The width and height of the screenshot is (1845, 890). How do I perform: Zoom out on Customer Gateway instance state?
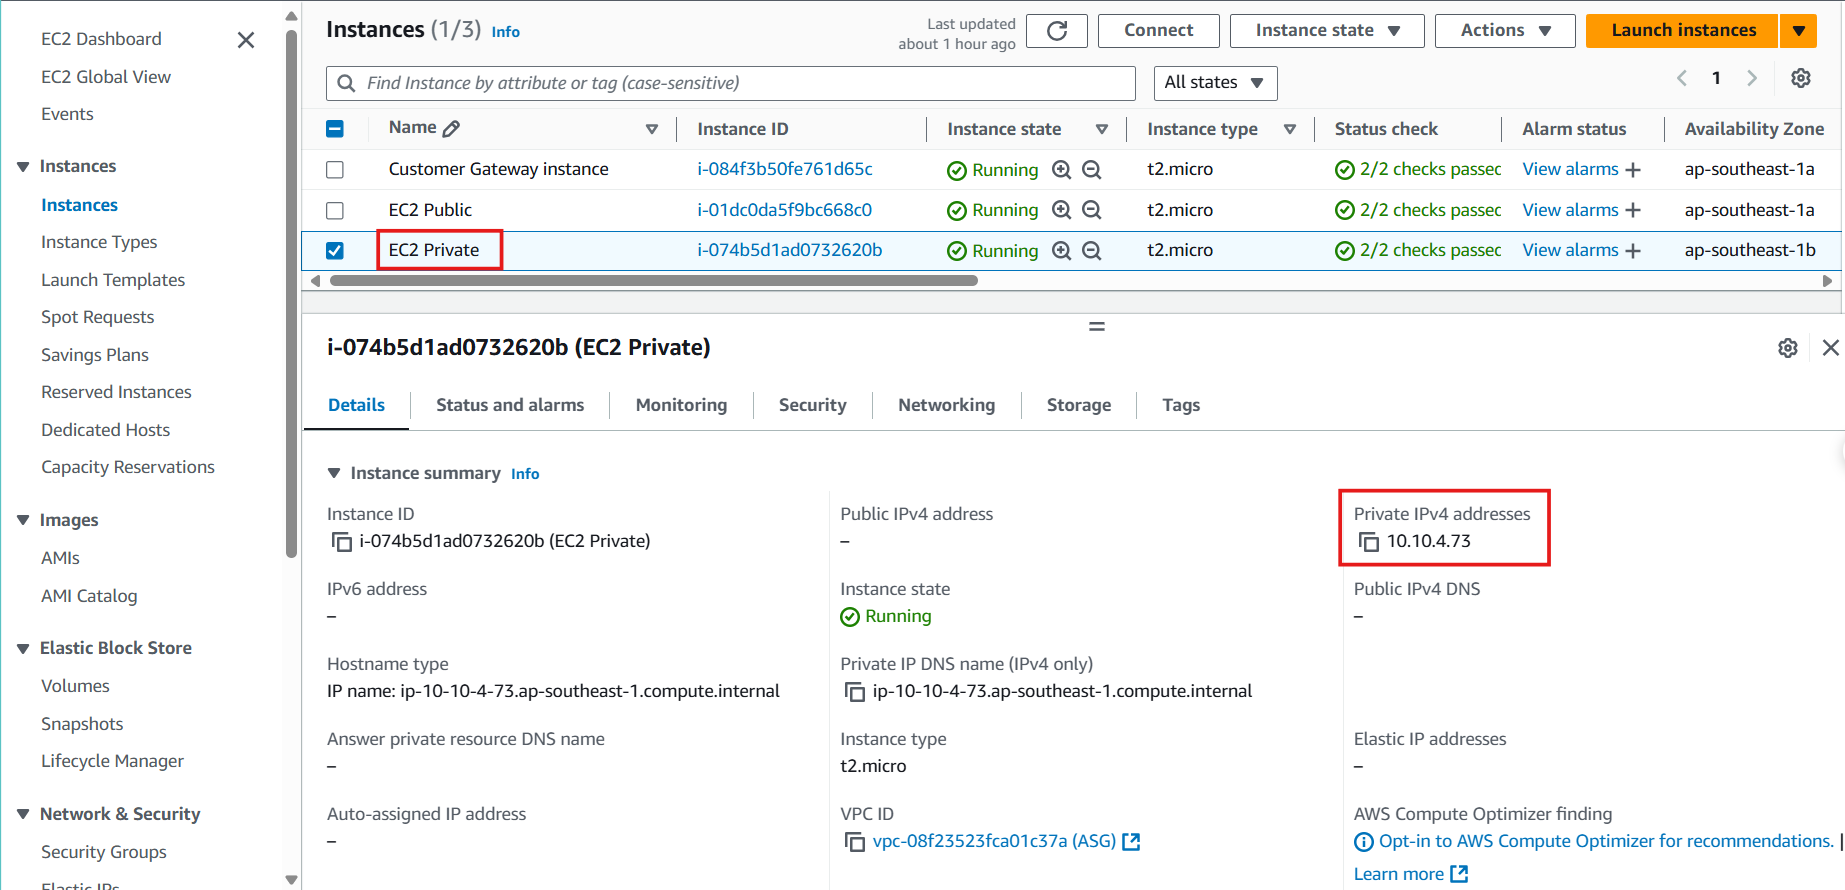(1092, 170)
